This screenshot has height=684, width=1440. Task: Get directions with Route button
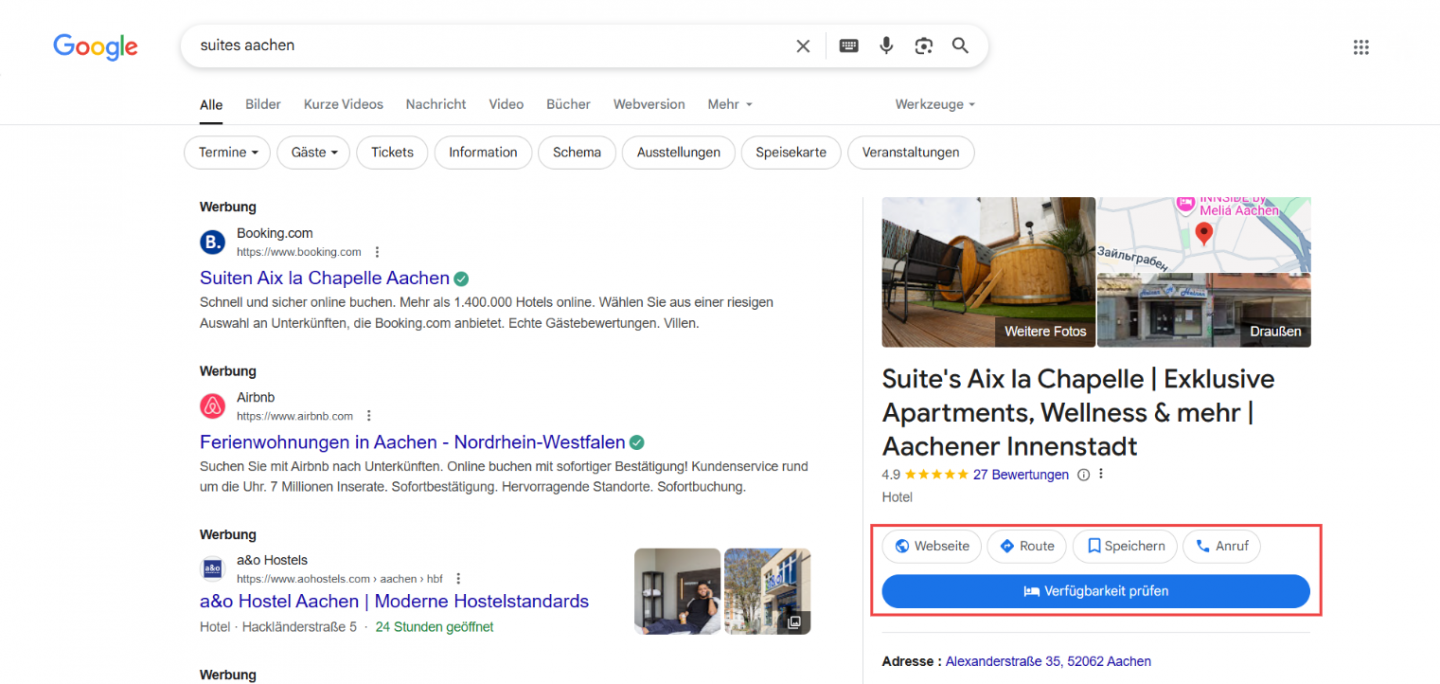tap(1027, 546)
